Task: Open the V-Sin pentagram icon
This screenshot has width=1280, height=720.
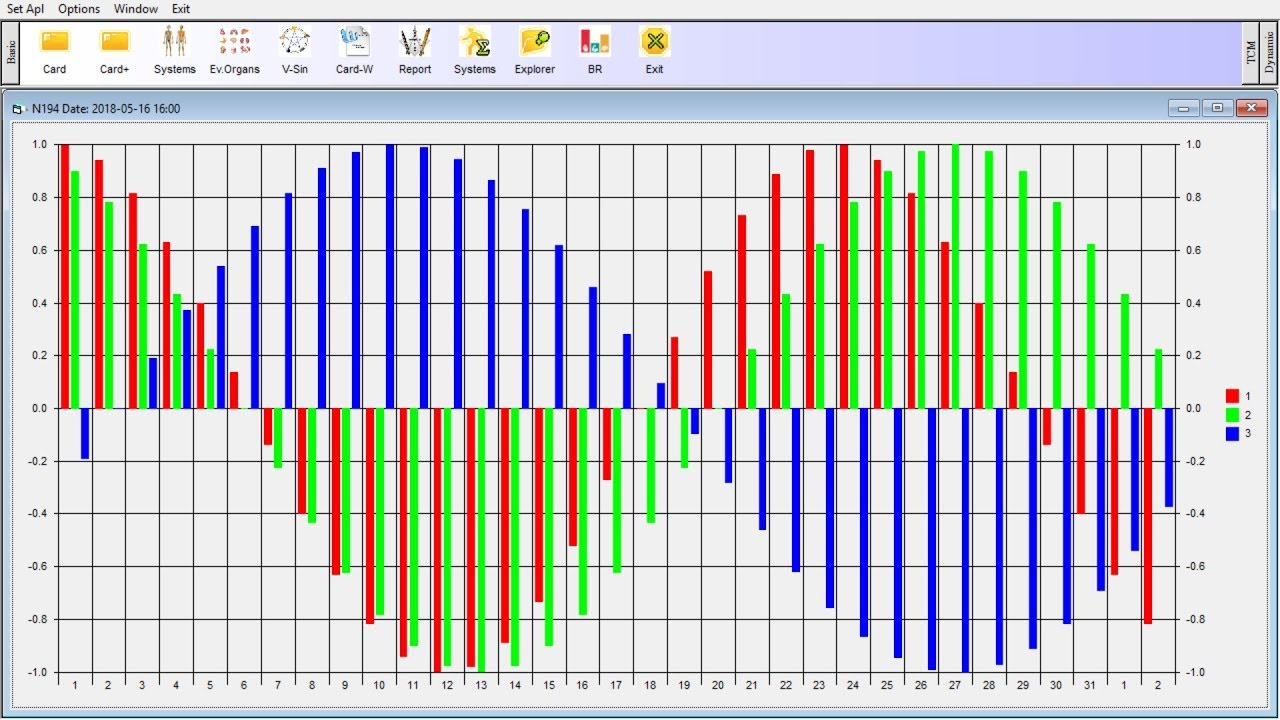Action: pyautogui.click(x=295, y=50)
